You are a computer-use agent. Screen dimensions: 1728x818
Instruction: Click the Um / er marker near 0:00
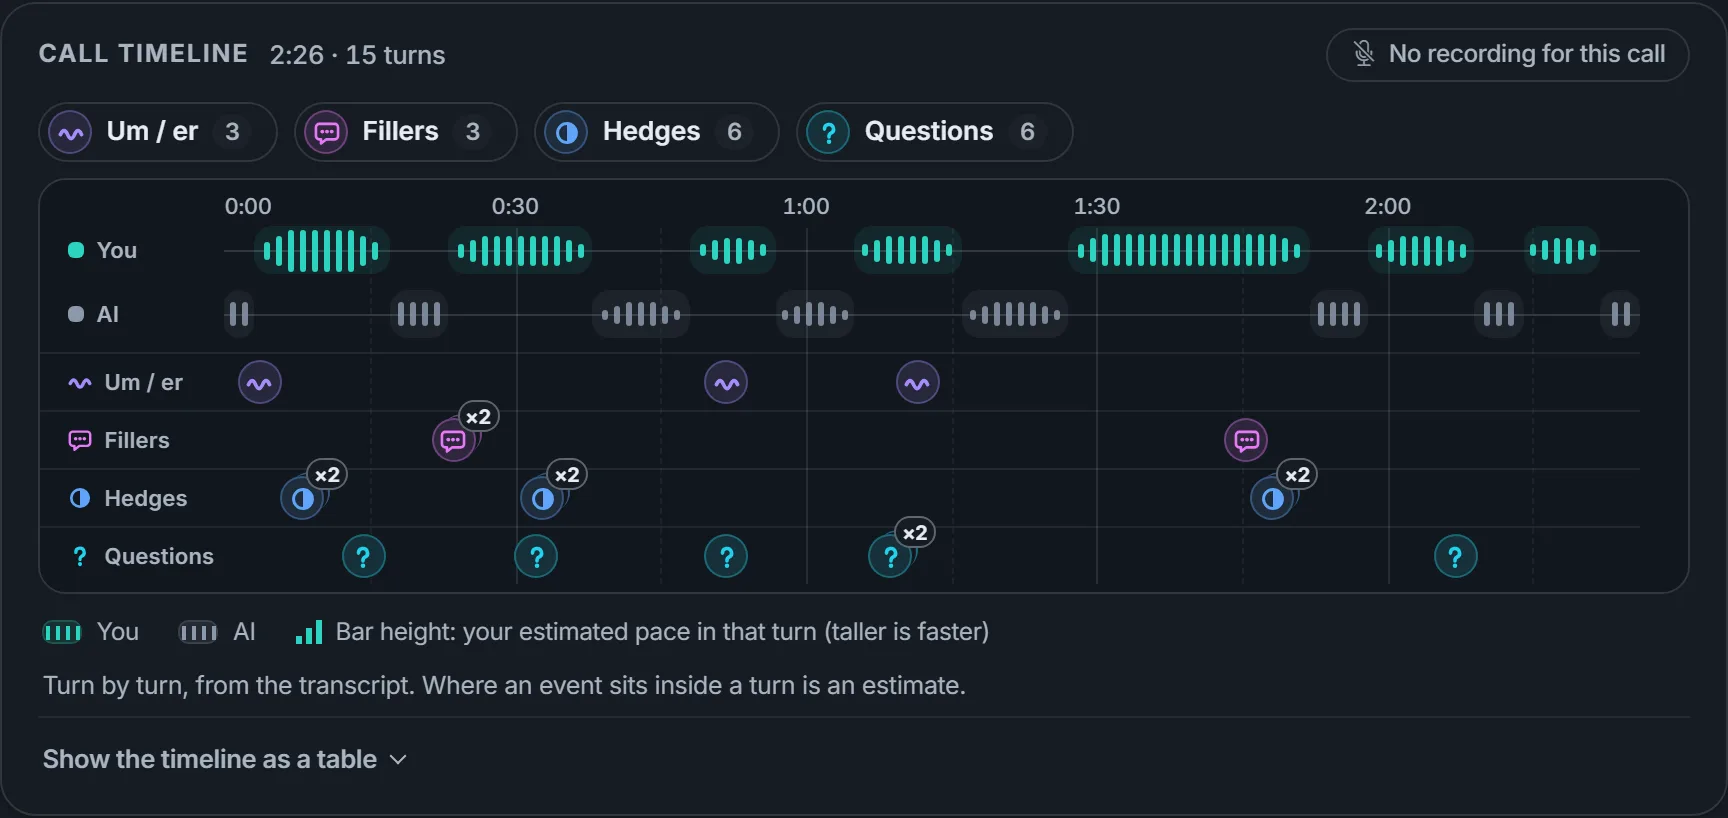coord(260,382)
